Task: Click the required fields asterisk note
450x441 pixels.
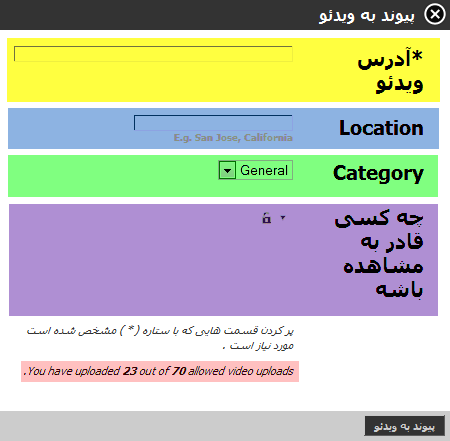Action: [160, 338]
